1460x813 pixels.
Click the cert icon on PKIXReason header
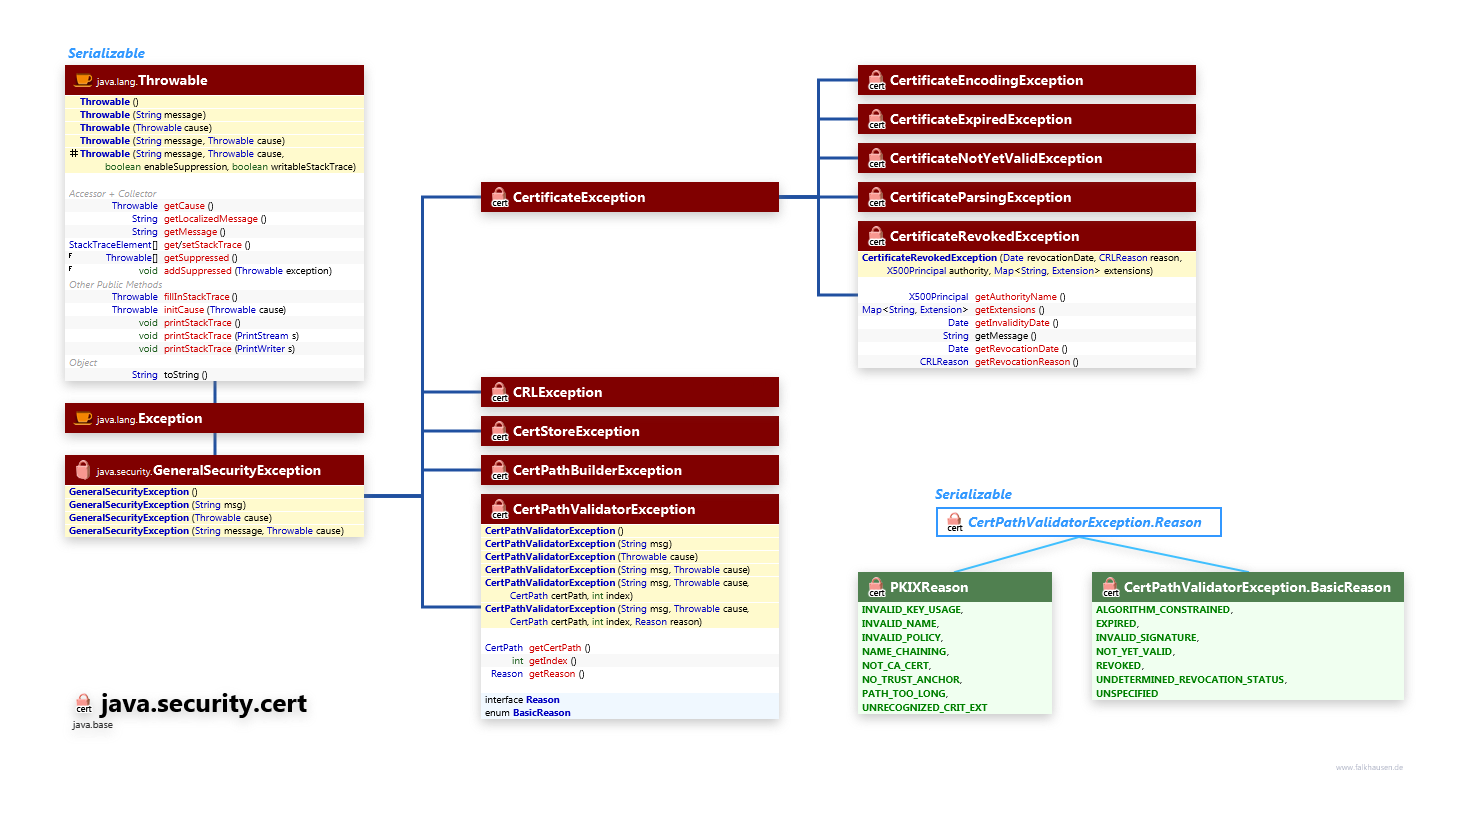pos(877,587)
